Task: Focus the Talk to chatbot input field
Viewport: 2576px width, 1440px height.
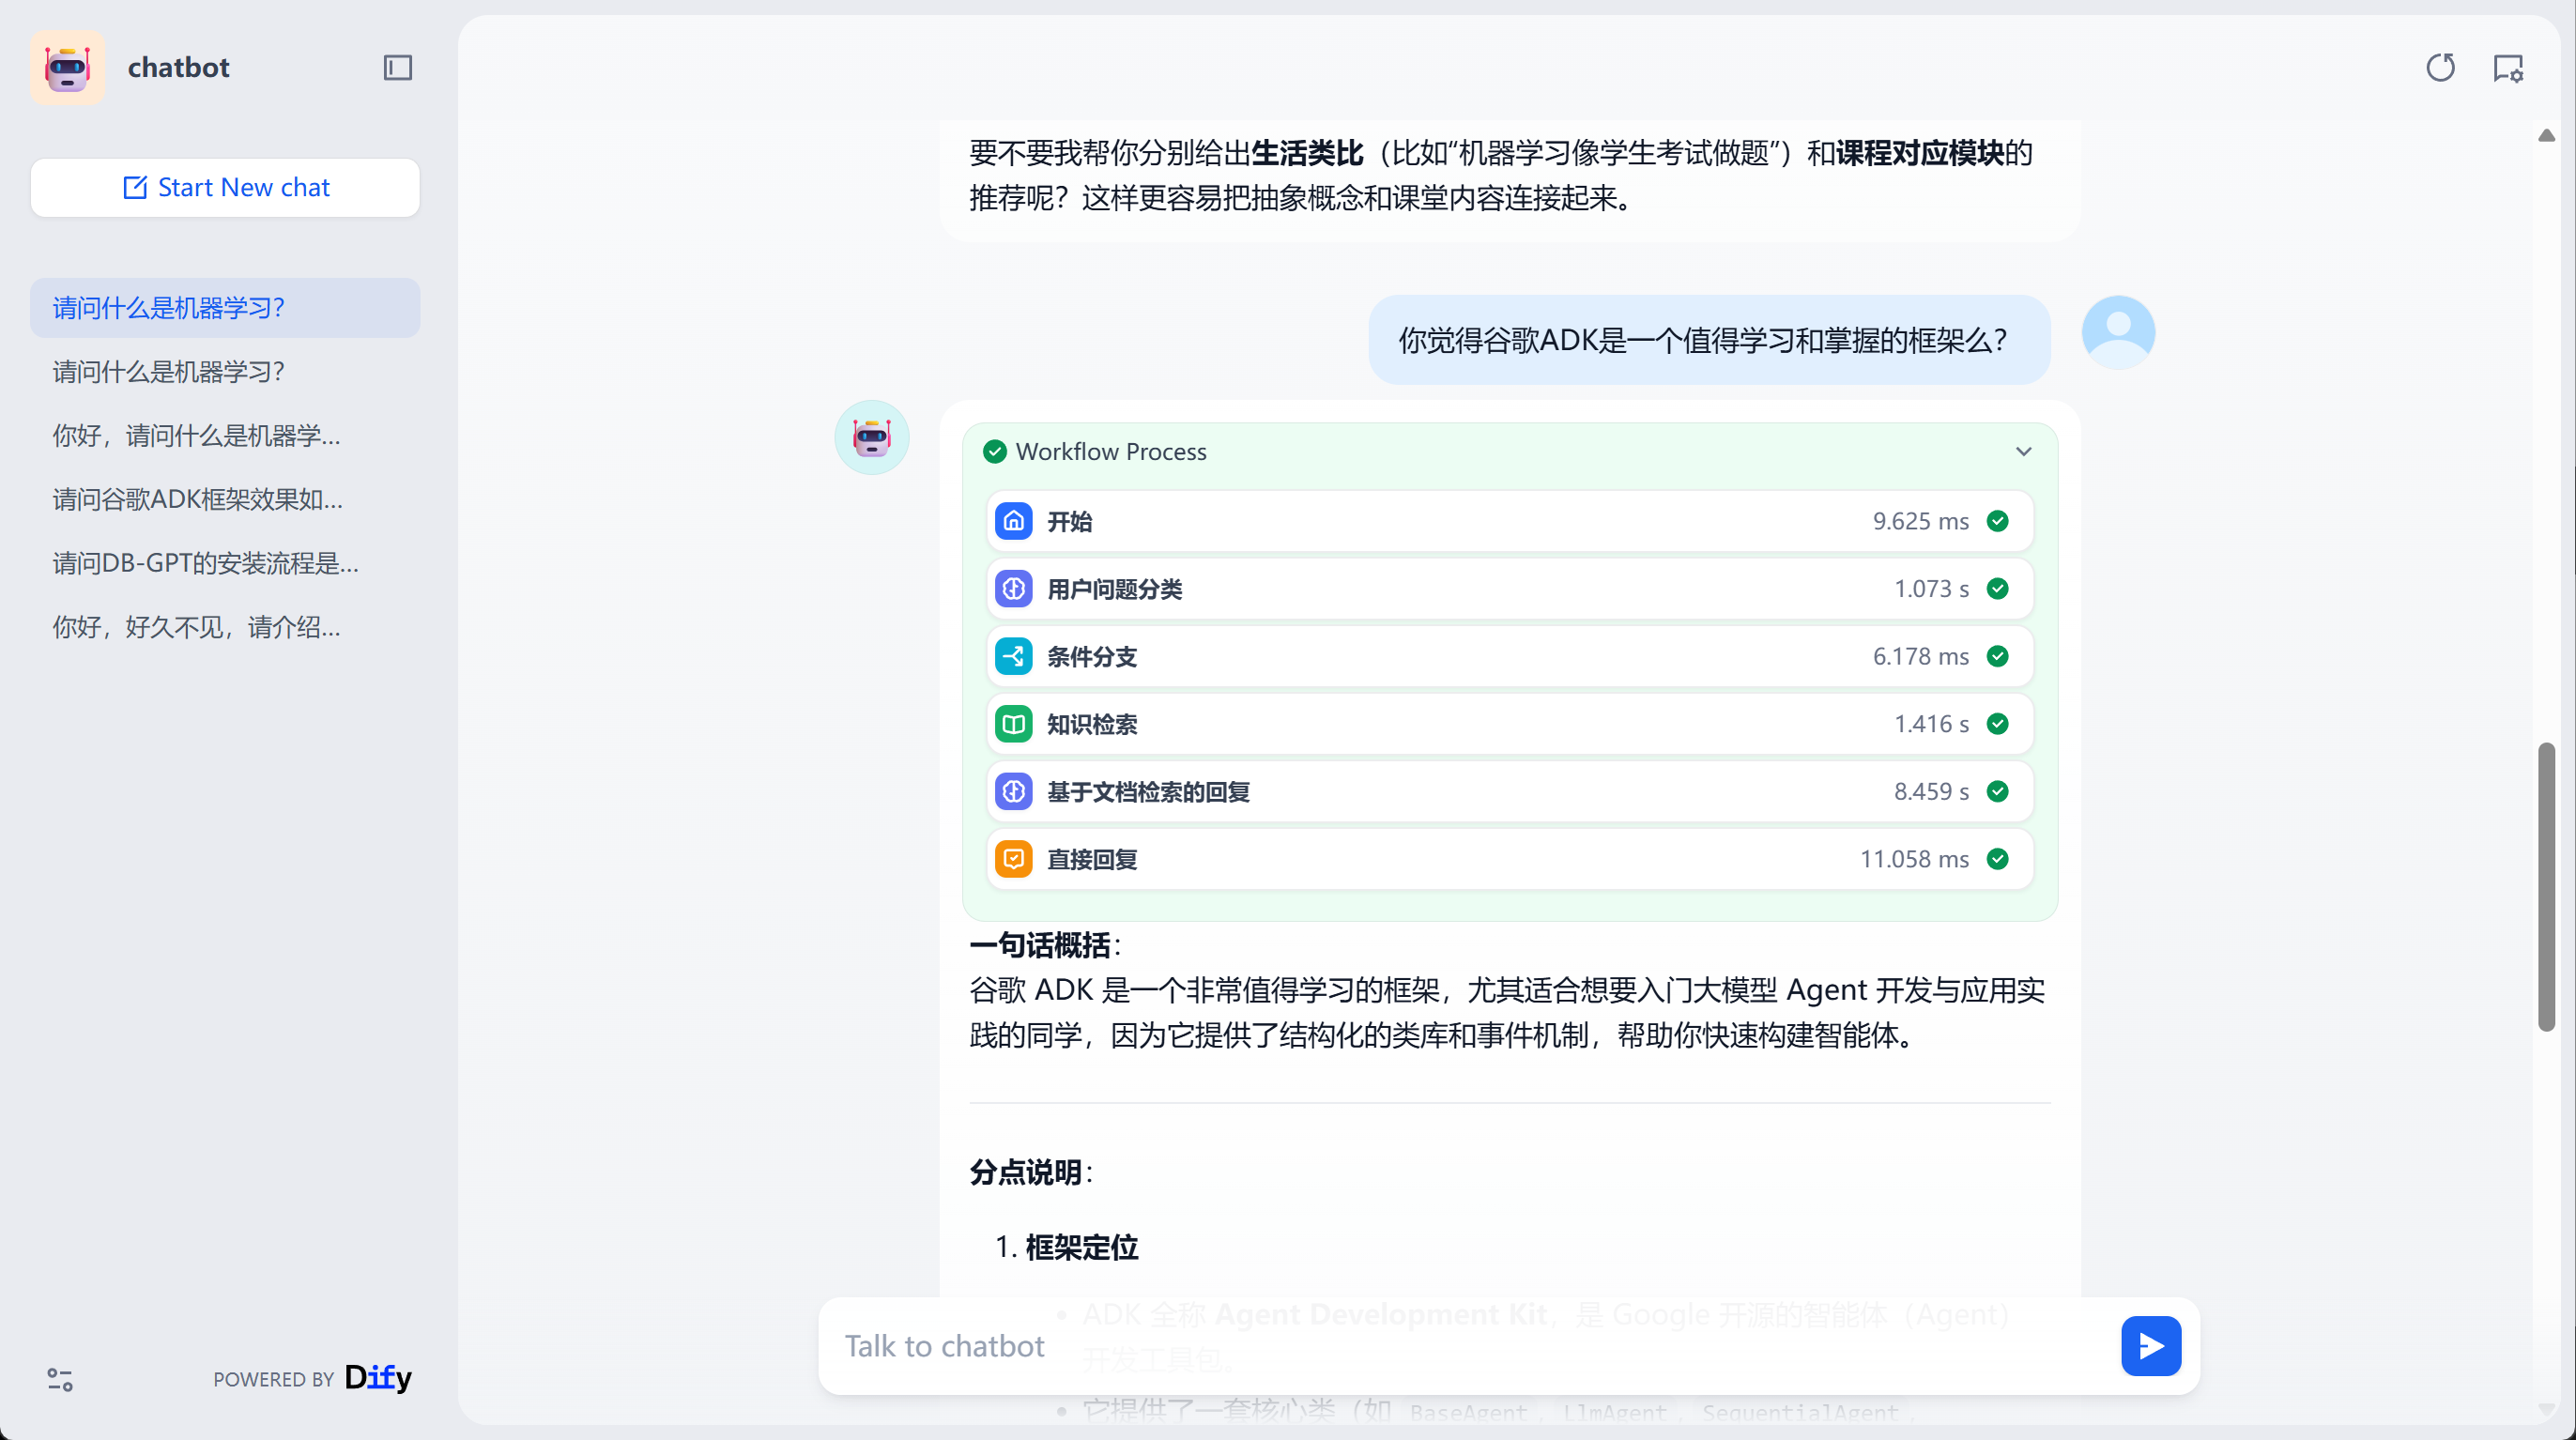Action: click(1470, 1346)
